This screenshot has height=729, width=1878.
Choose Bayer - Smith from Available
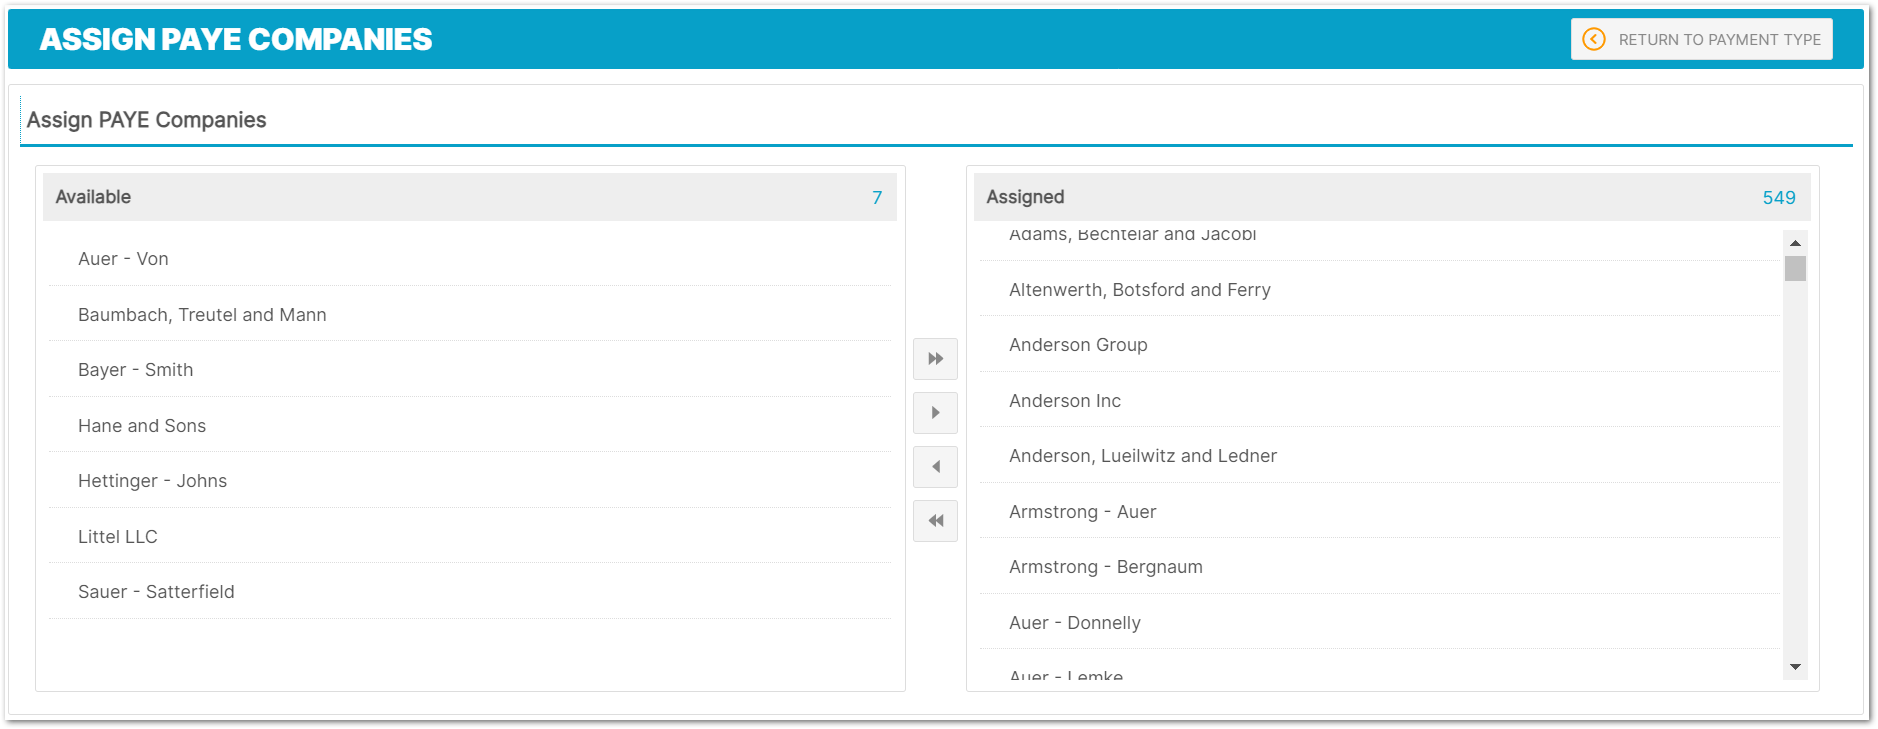pos(135,370)
